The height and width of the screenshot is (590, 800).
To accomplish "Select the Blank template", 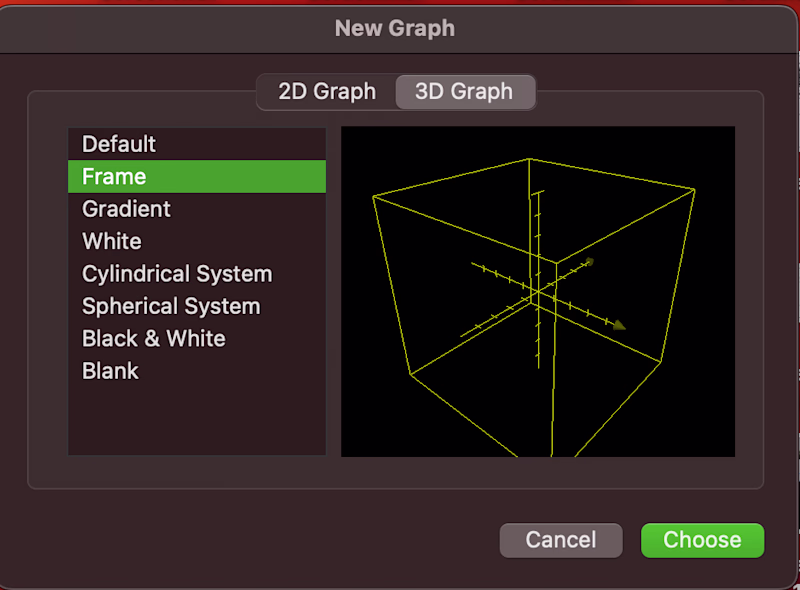I will click(110, 370).
